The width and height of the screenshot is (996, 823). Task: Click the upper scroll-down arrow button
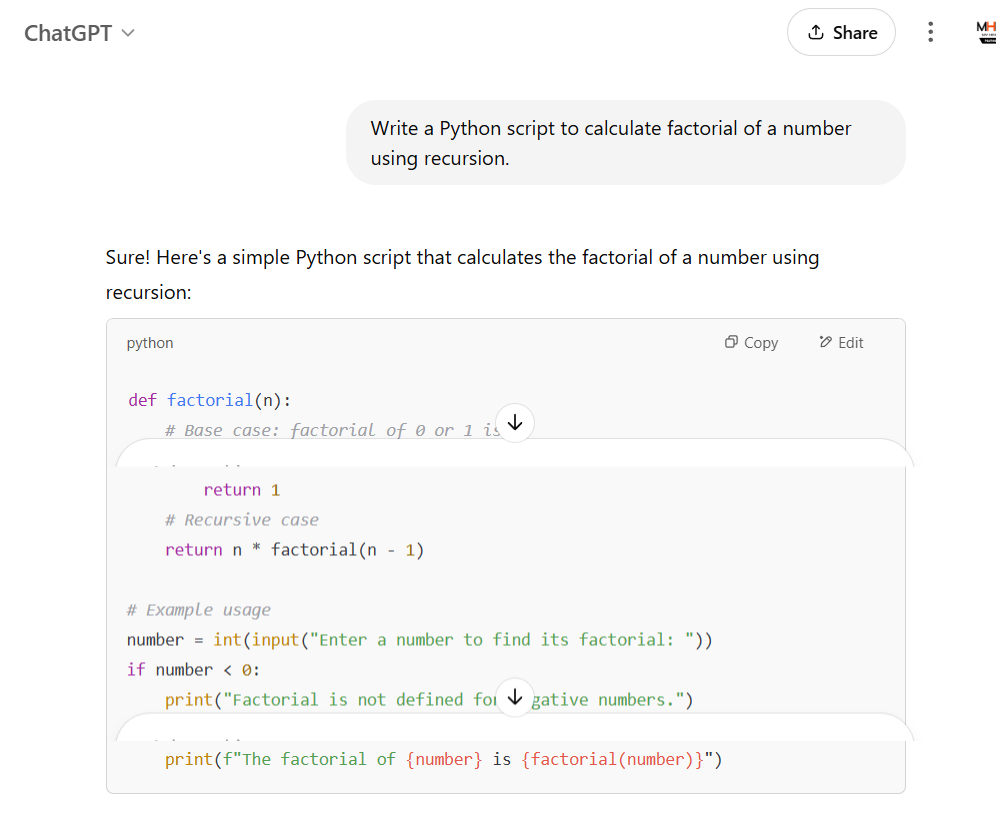pos(515,422)
